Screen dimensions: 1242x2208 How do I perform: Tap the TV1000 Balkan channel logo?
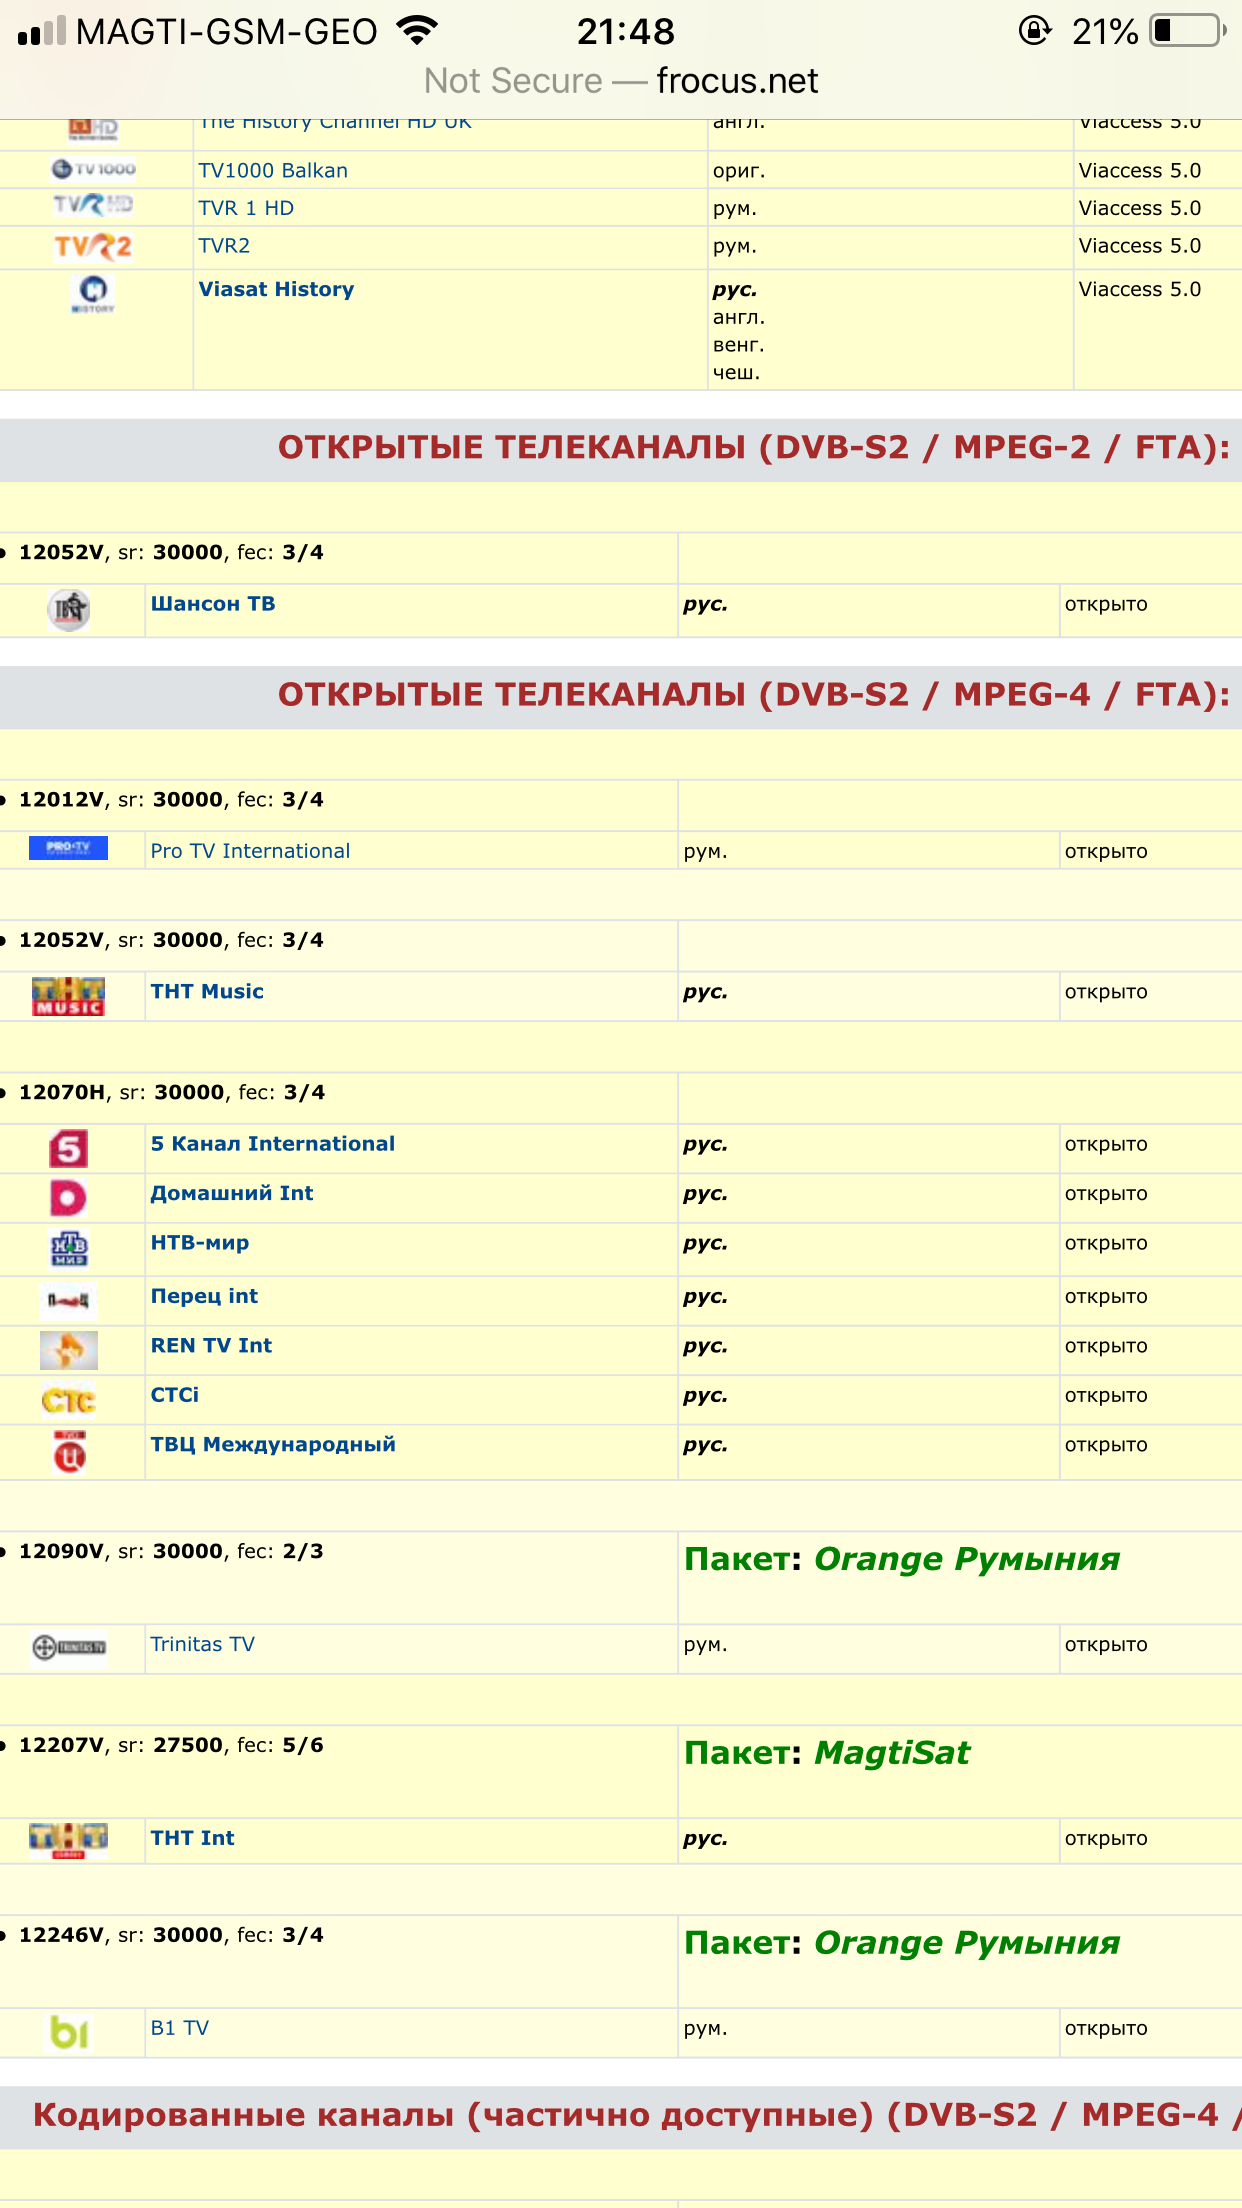coord(93,169)
